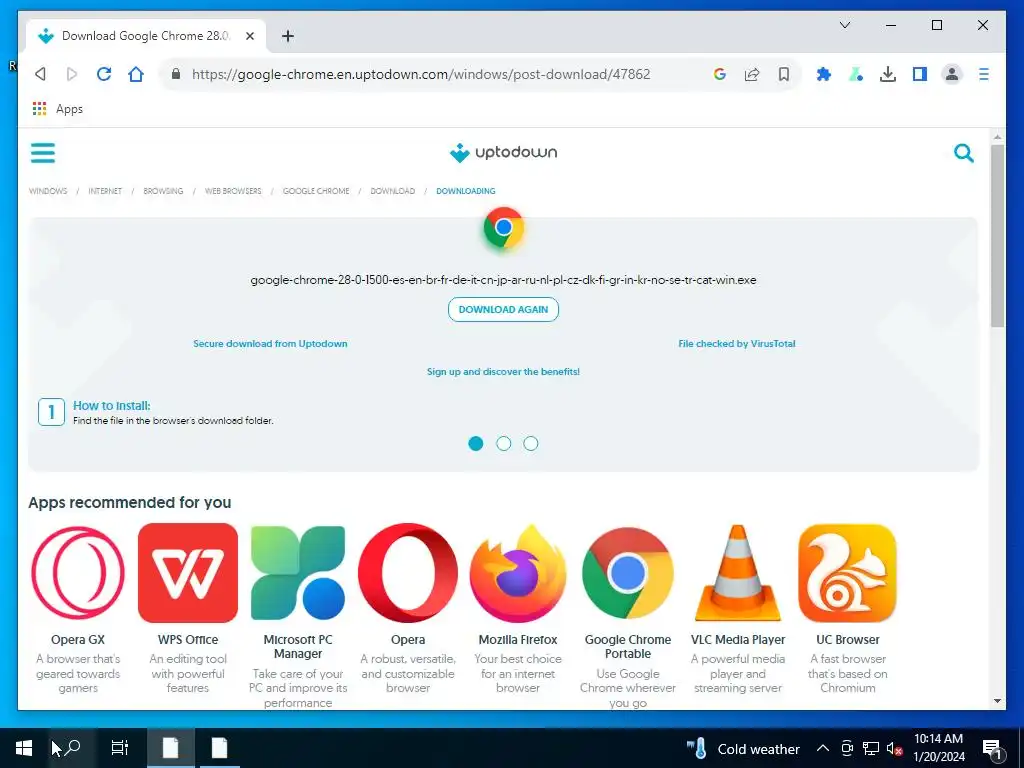Click the network tray icon
1024x768 pixels.
(x=871, y=748)
